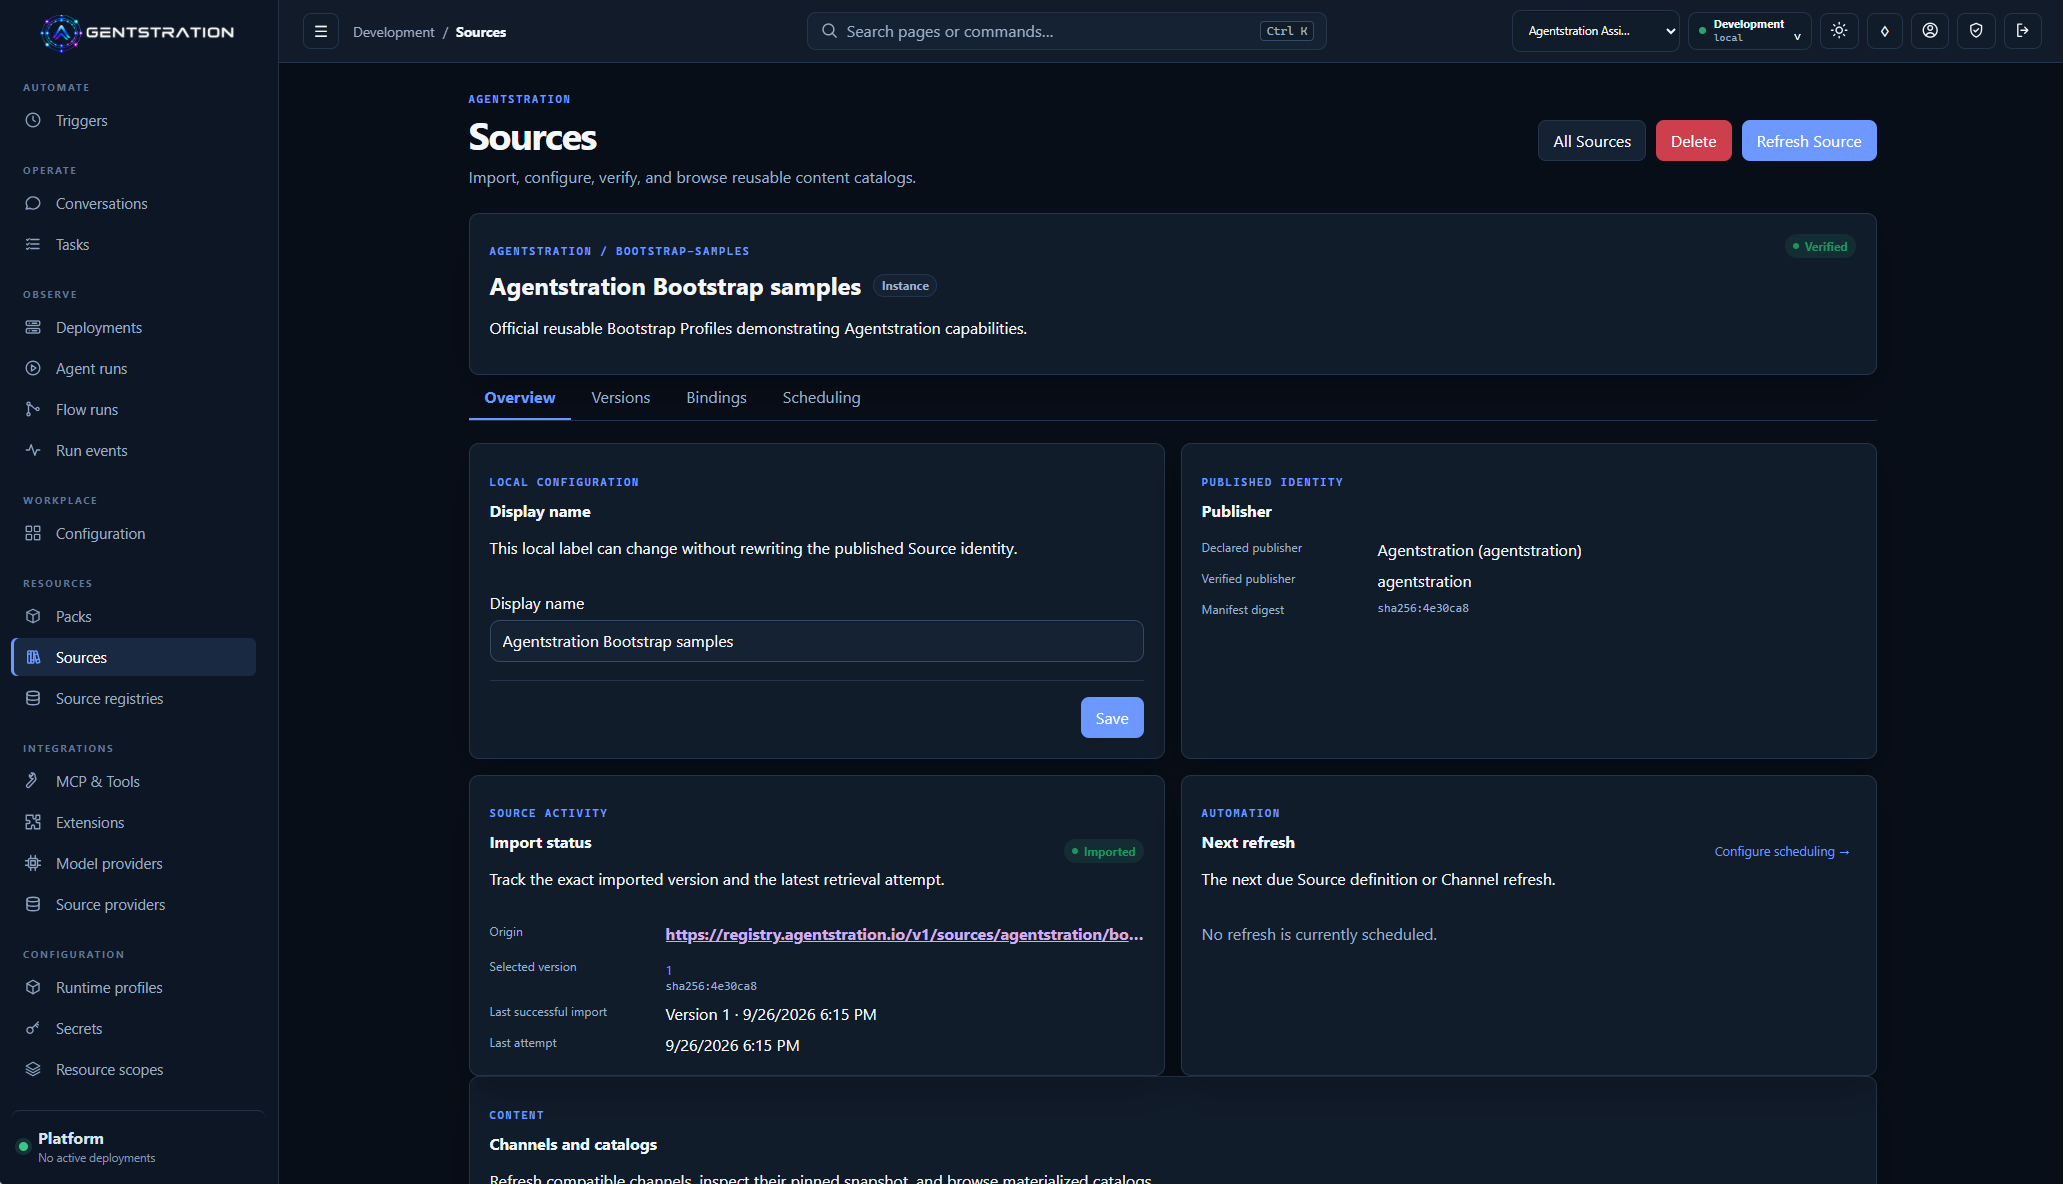Click Resource scopes layers icon
The width and height of the screenshot is (2063, 1184).
(33, 1069)
